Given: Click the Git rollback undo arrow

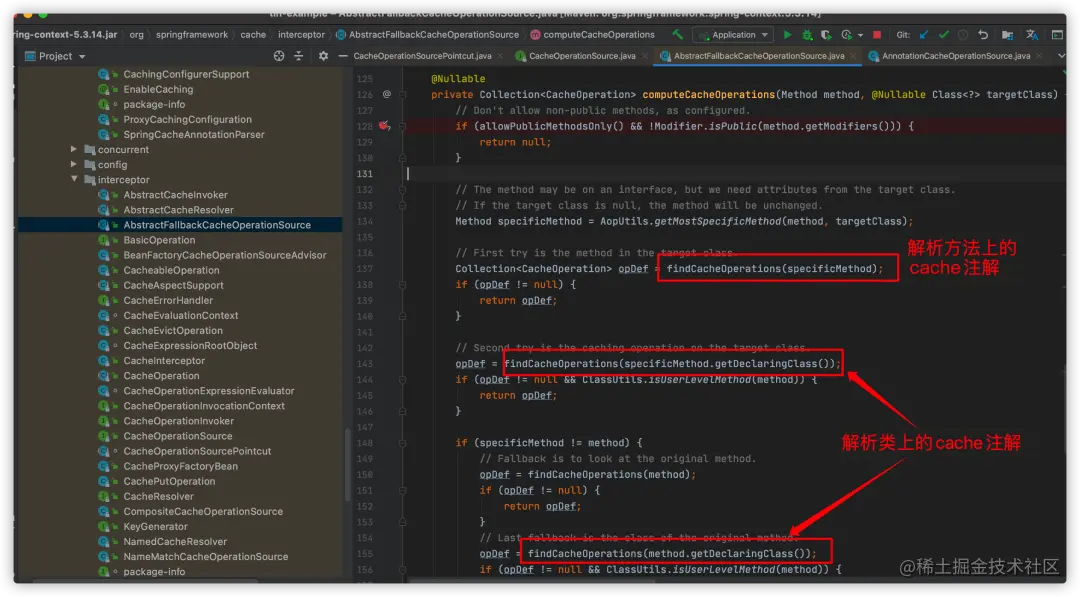Looking at the screenshot, I should (983, 34).
